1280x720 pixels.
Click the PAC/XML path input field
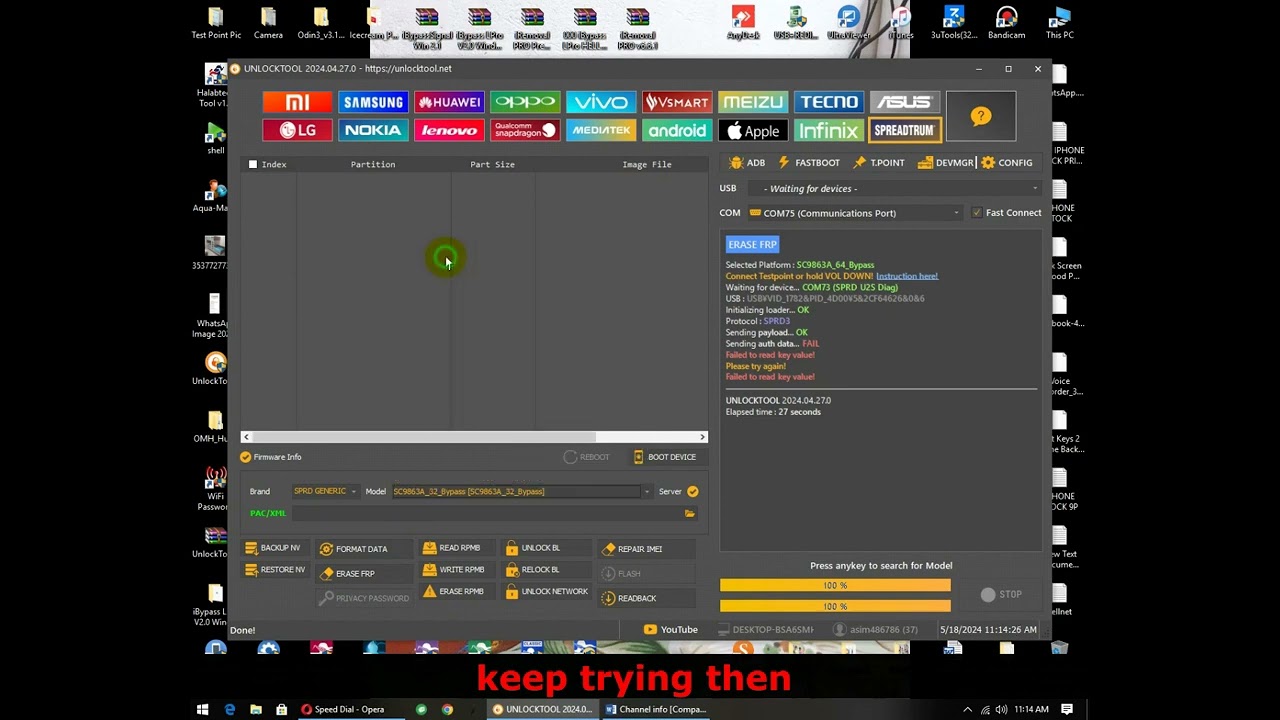click(x=485, y=513)
